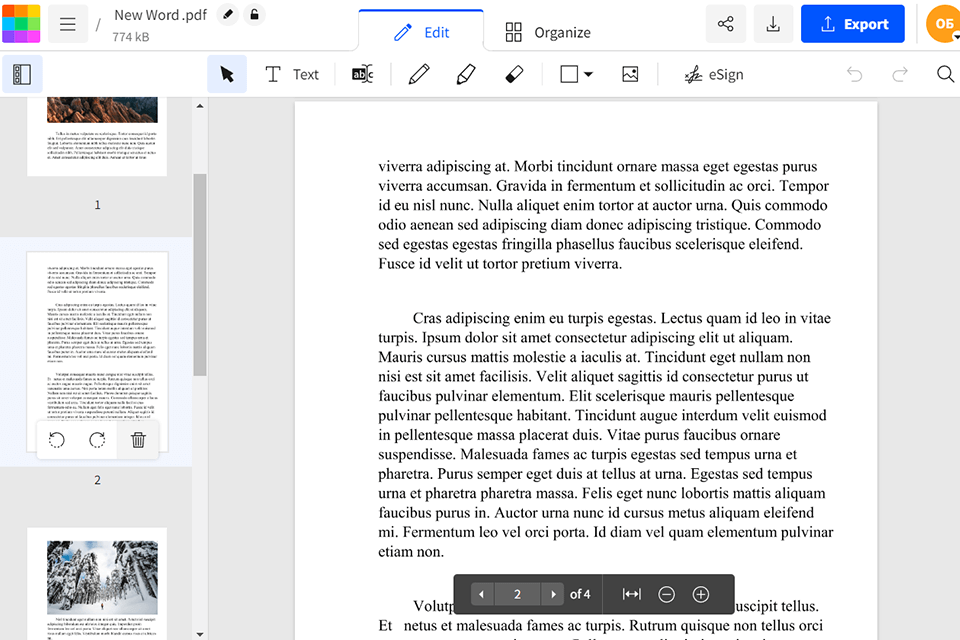Select the eraser tool
Screen dimensions: 960x640
tap(514, 74)
